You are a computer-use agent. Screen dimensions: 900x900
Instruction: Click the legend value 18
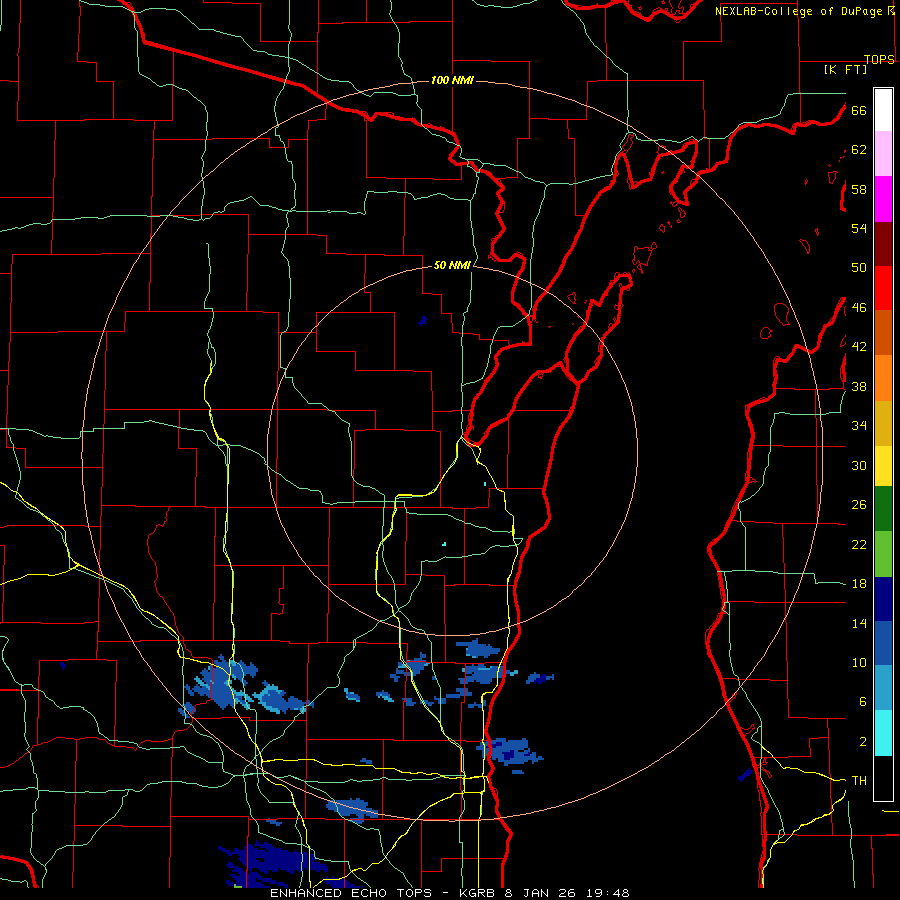pos(859,584)
